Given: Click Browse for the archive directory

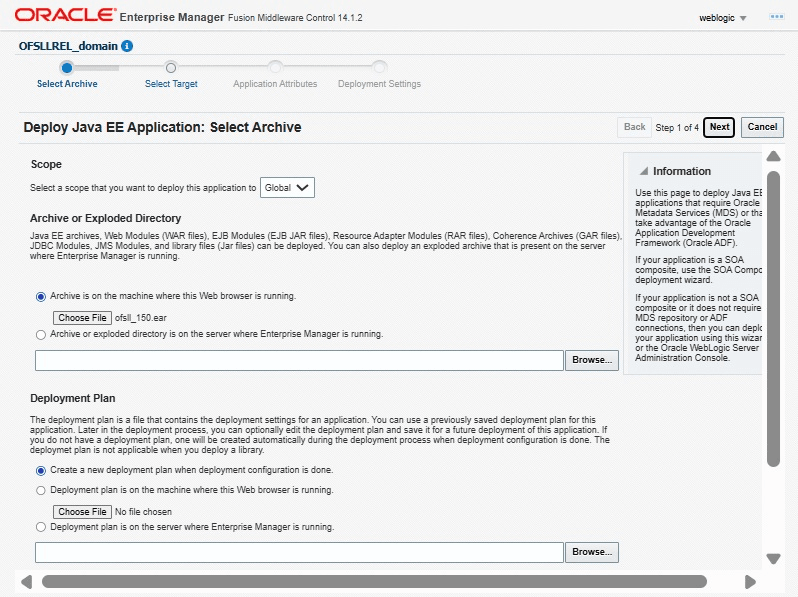Looking at the screenshot, I should pyautogui.click(x=592, y=360).
